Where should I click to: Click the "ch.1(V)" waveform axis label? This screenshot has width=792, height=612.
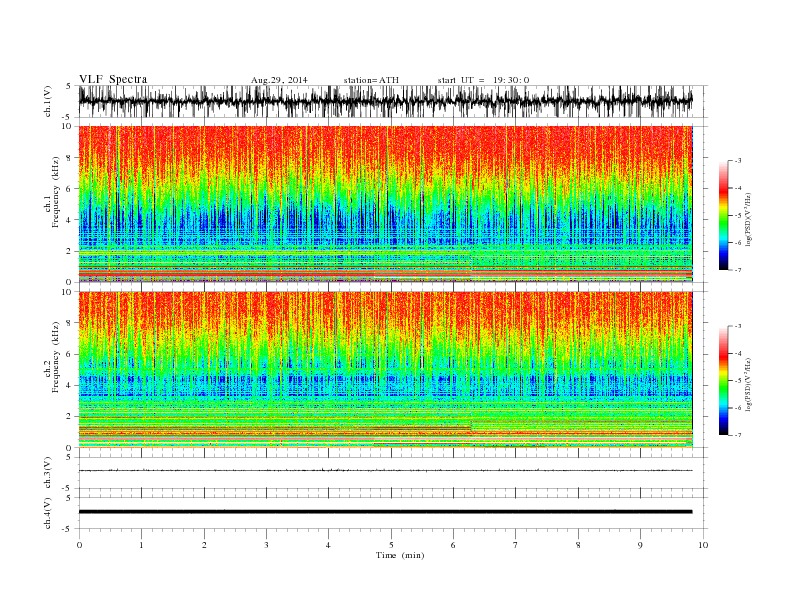48,101
